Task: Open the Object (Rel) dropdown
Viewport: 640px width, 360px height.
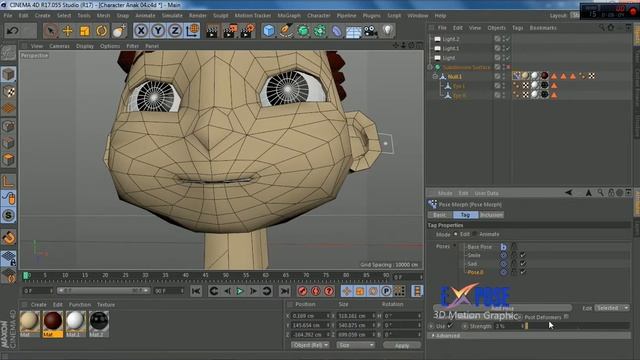Action: [x=311, y=345]
